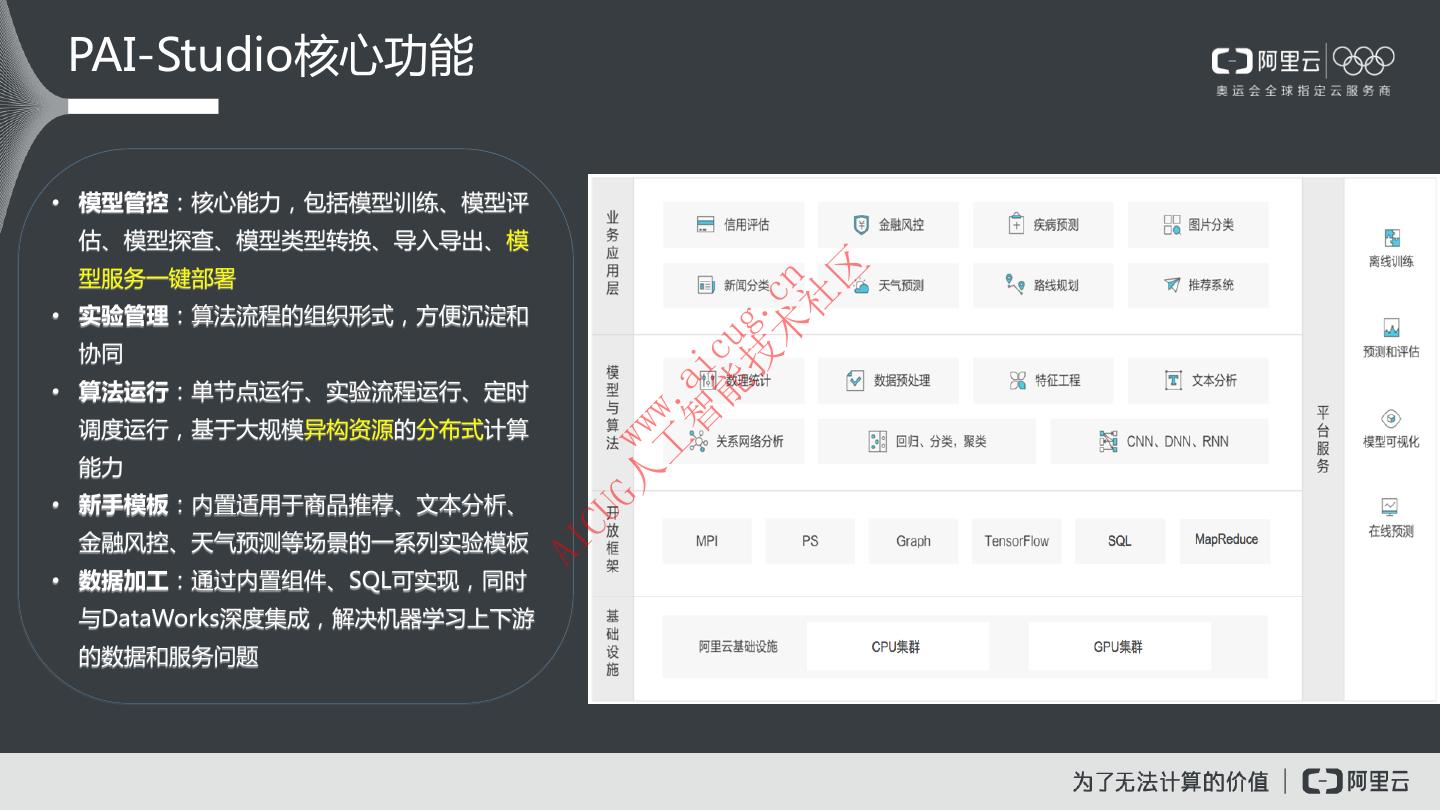Click the 预测和评估 chart icon
Viewport: 1440px width, 810px height.
(x=1391, y=328)
